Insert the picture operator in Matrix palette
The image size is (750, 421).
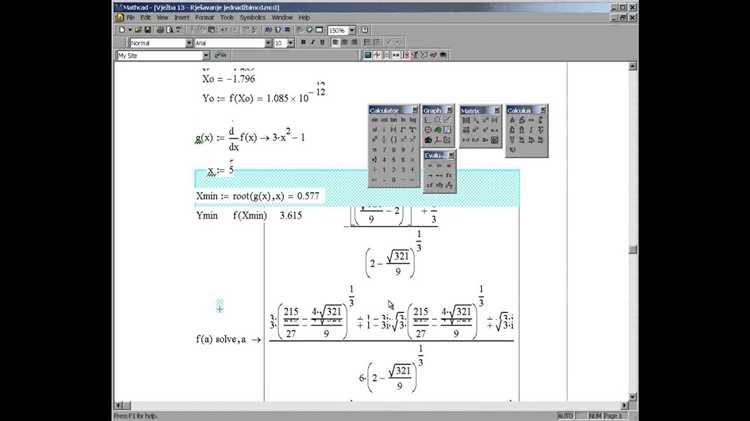(495, 140)
